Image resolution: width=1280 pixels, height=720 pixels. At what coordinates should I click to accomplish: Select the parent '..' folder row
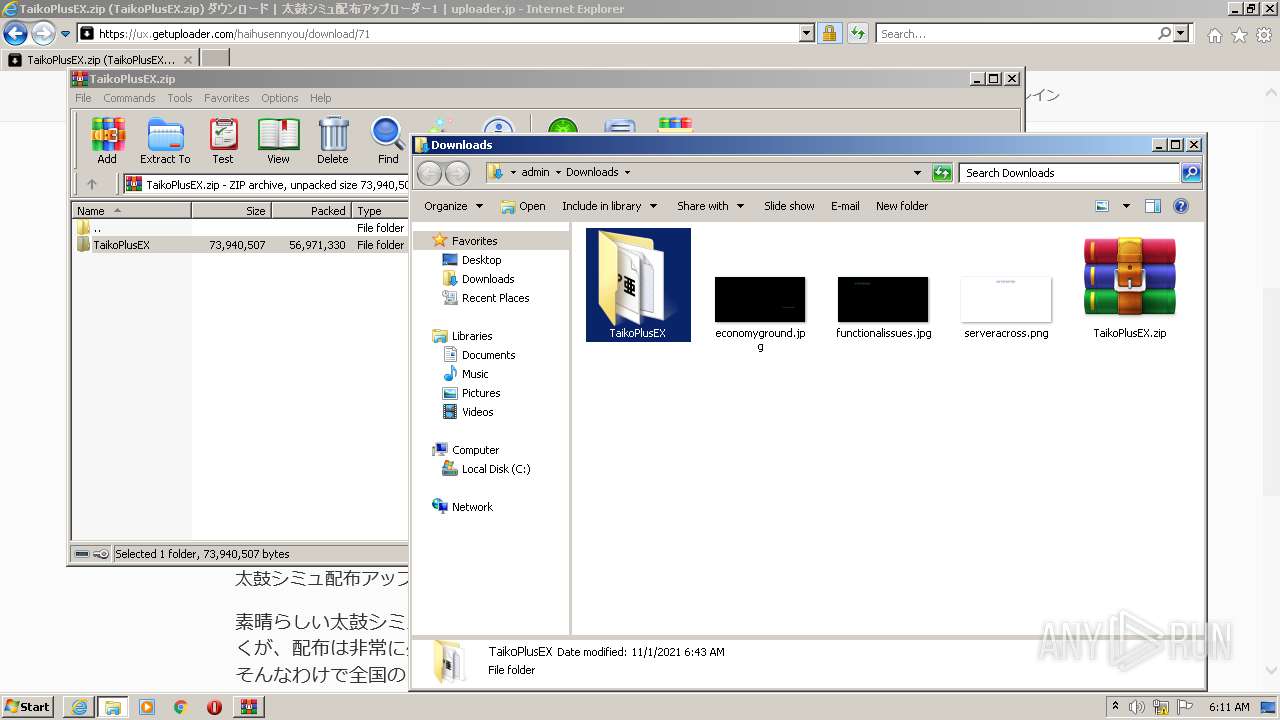[x=240, y=228]
